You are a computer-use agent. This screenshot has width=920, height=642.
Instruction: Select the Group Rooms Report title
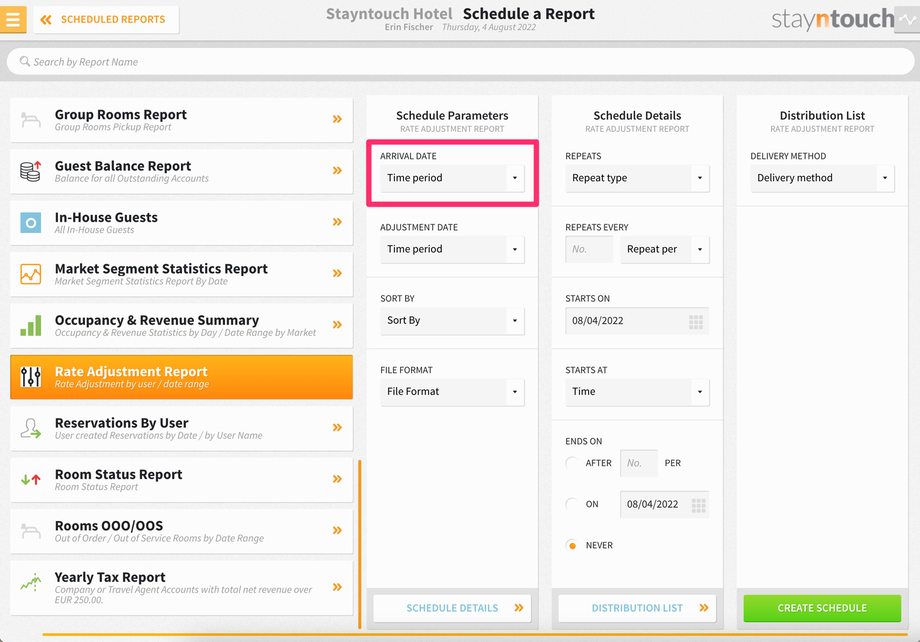click(121, 114)
